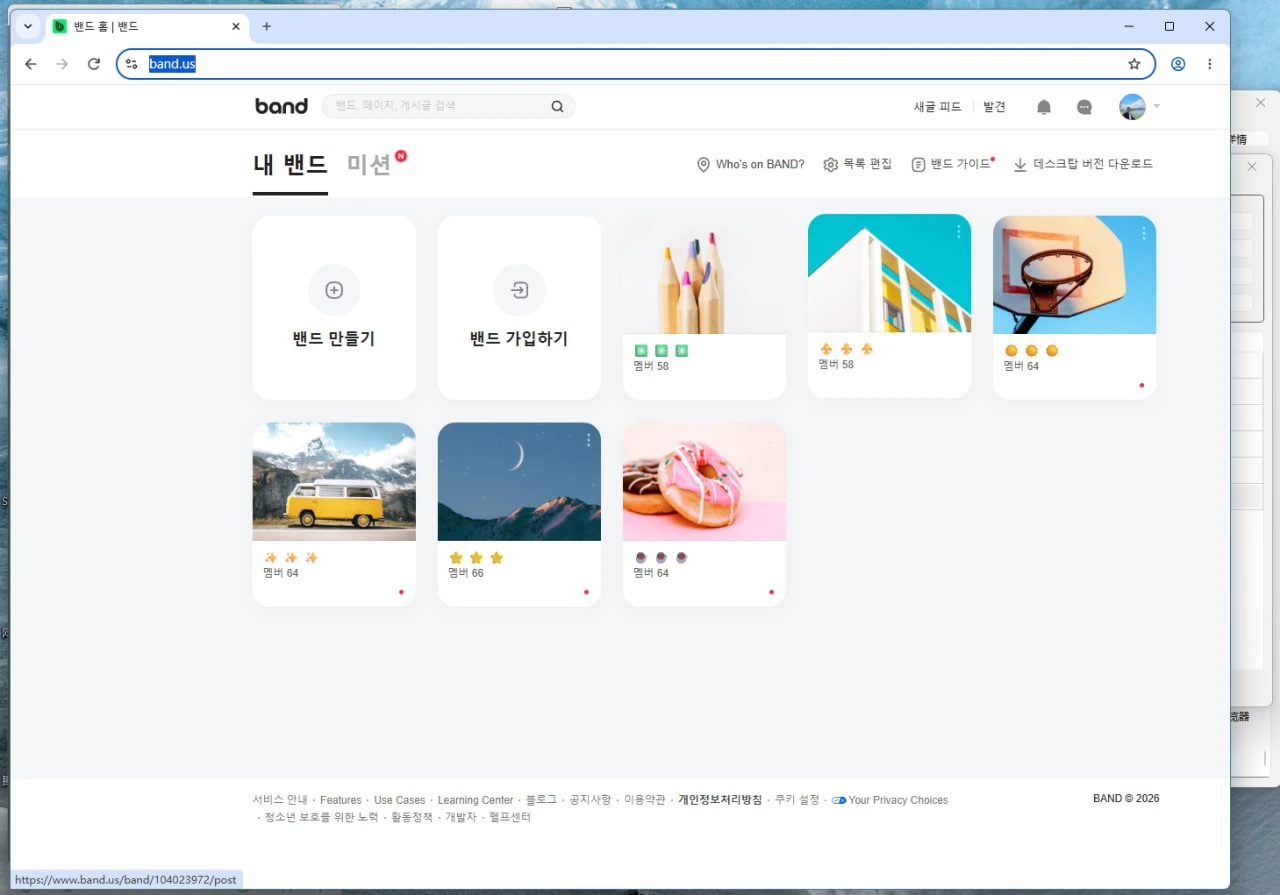Screen dimensions: 1280x895
Task: Open 개인정보처리방침 footer link
Action: [x=720, y=800]
